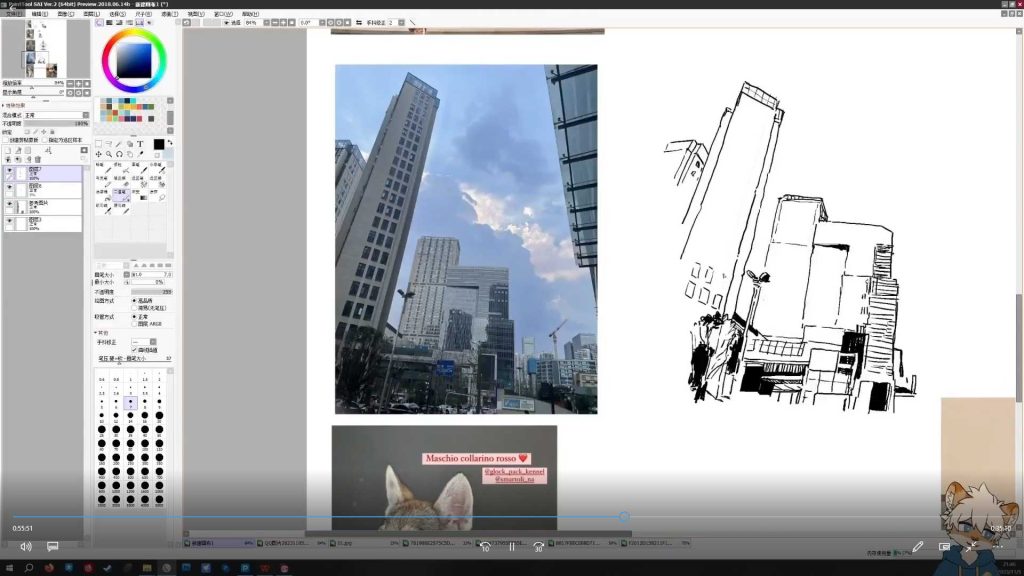Select 简易(无笔压) drawing mode radio

coord(134,308)
